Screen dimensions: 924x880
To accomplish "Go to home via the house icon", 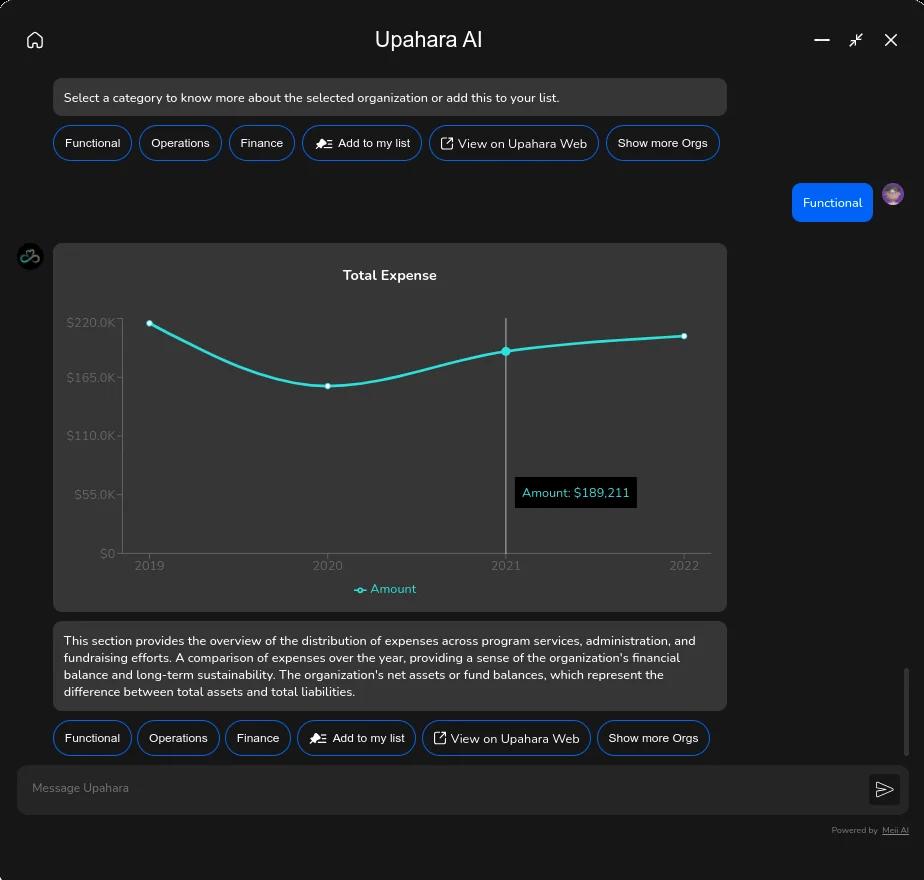I will (35, 40).
